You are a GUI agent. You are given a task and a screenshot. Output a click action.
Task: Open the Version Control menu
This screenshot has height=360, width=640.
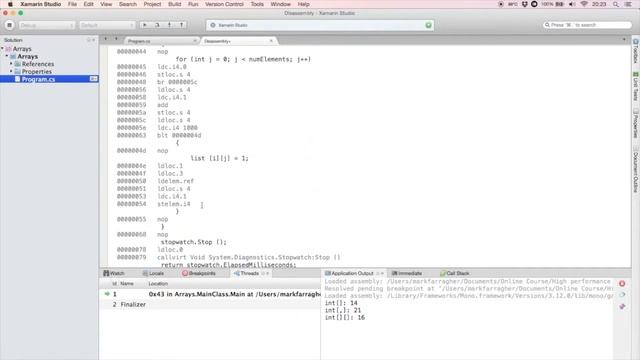pos(224,4)
